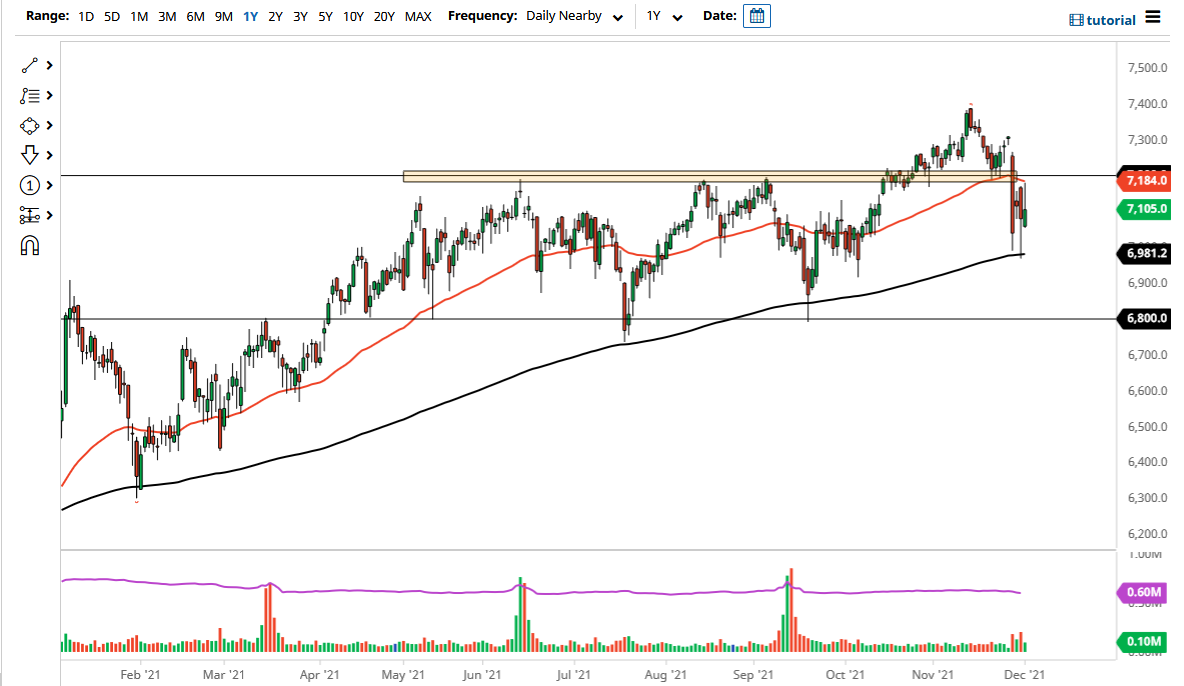Open the date picker calendar
Viewport: 1184px width, 686px height.
click(756, 15)
